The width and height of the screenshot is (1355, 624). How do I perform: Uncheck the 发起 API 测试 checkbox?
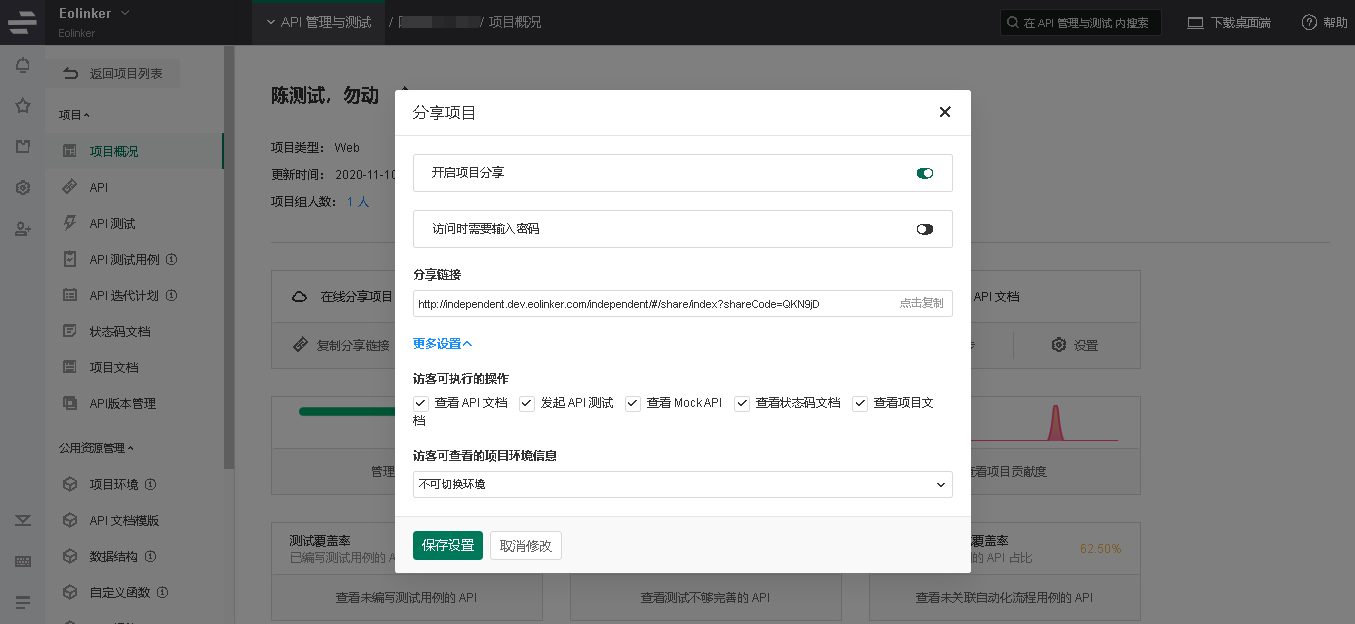click(x=527, y=403)
